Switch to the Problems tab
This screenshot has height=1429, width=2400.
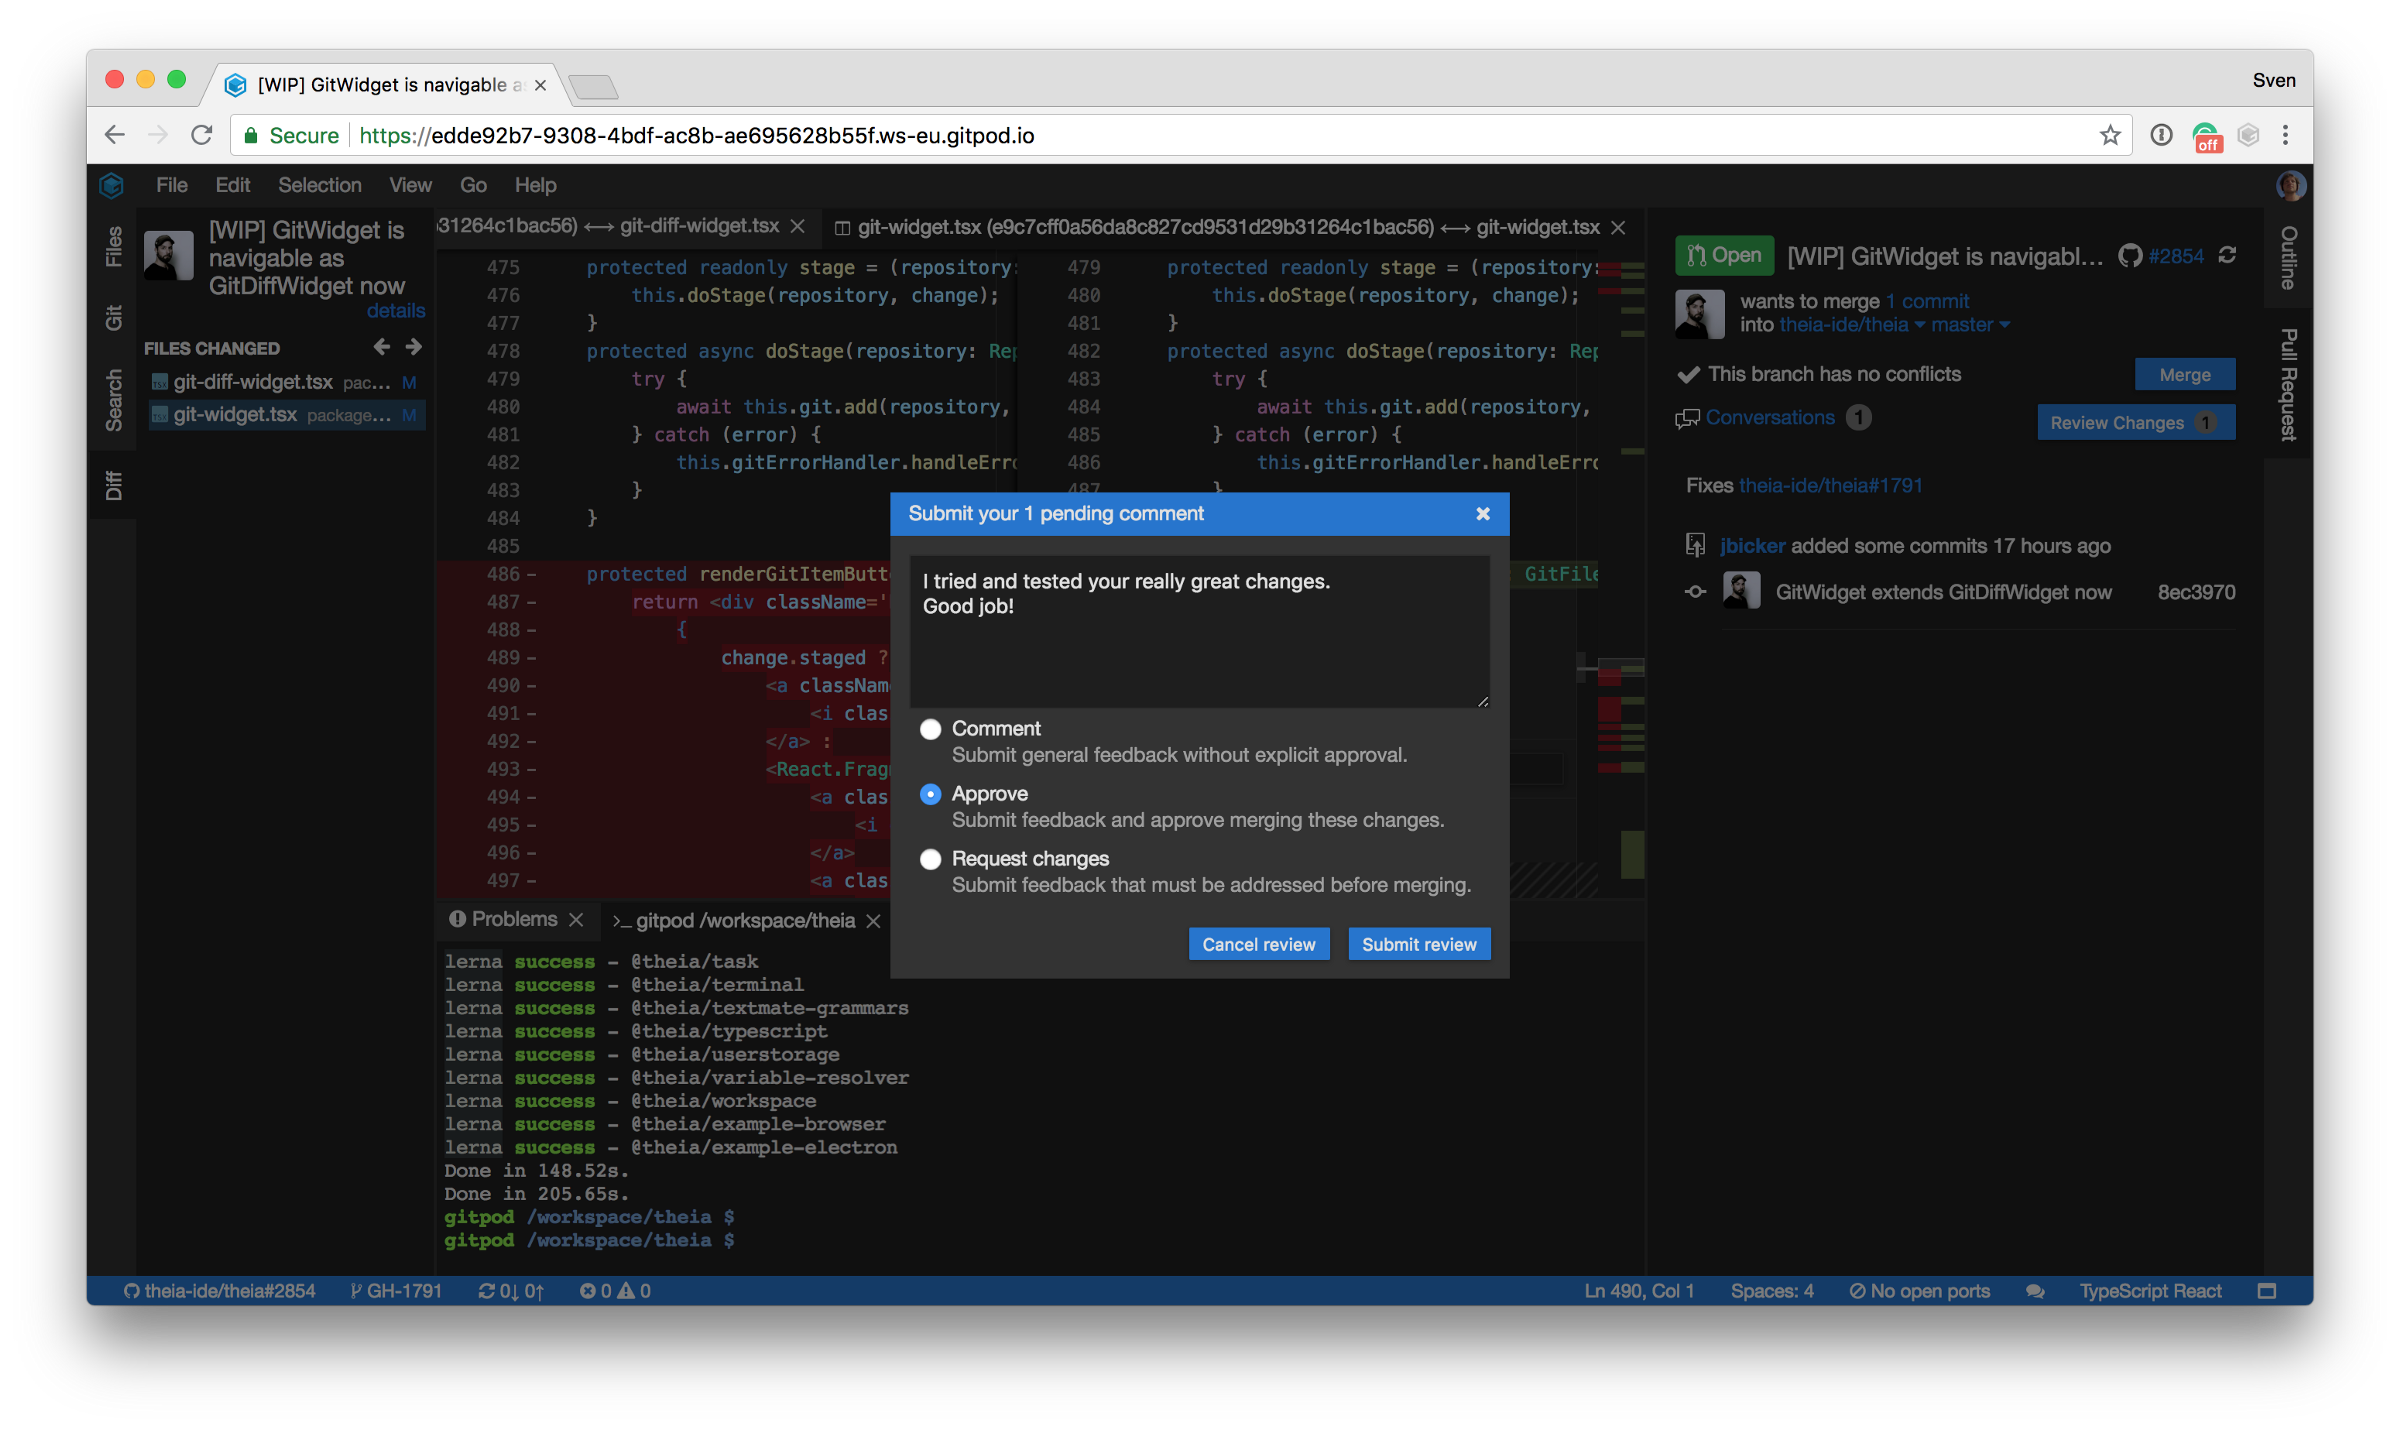tap(513, 919)
